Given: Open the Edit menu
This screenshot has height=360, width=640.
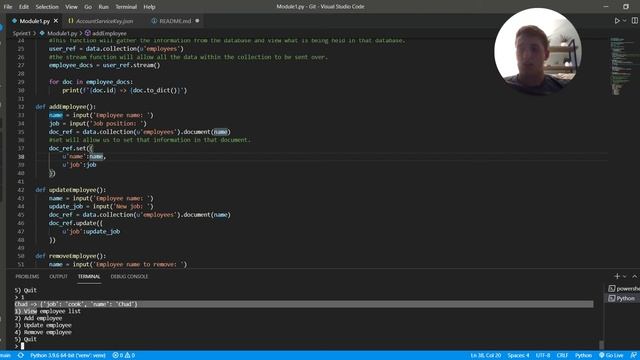Looking at the screenshot, I should [24, 7].
